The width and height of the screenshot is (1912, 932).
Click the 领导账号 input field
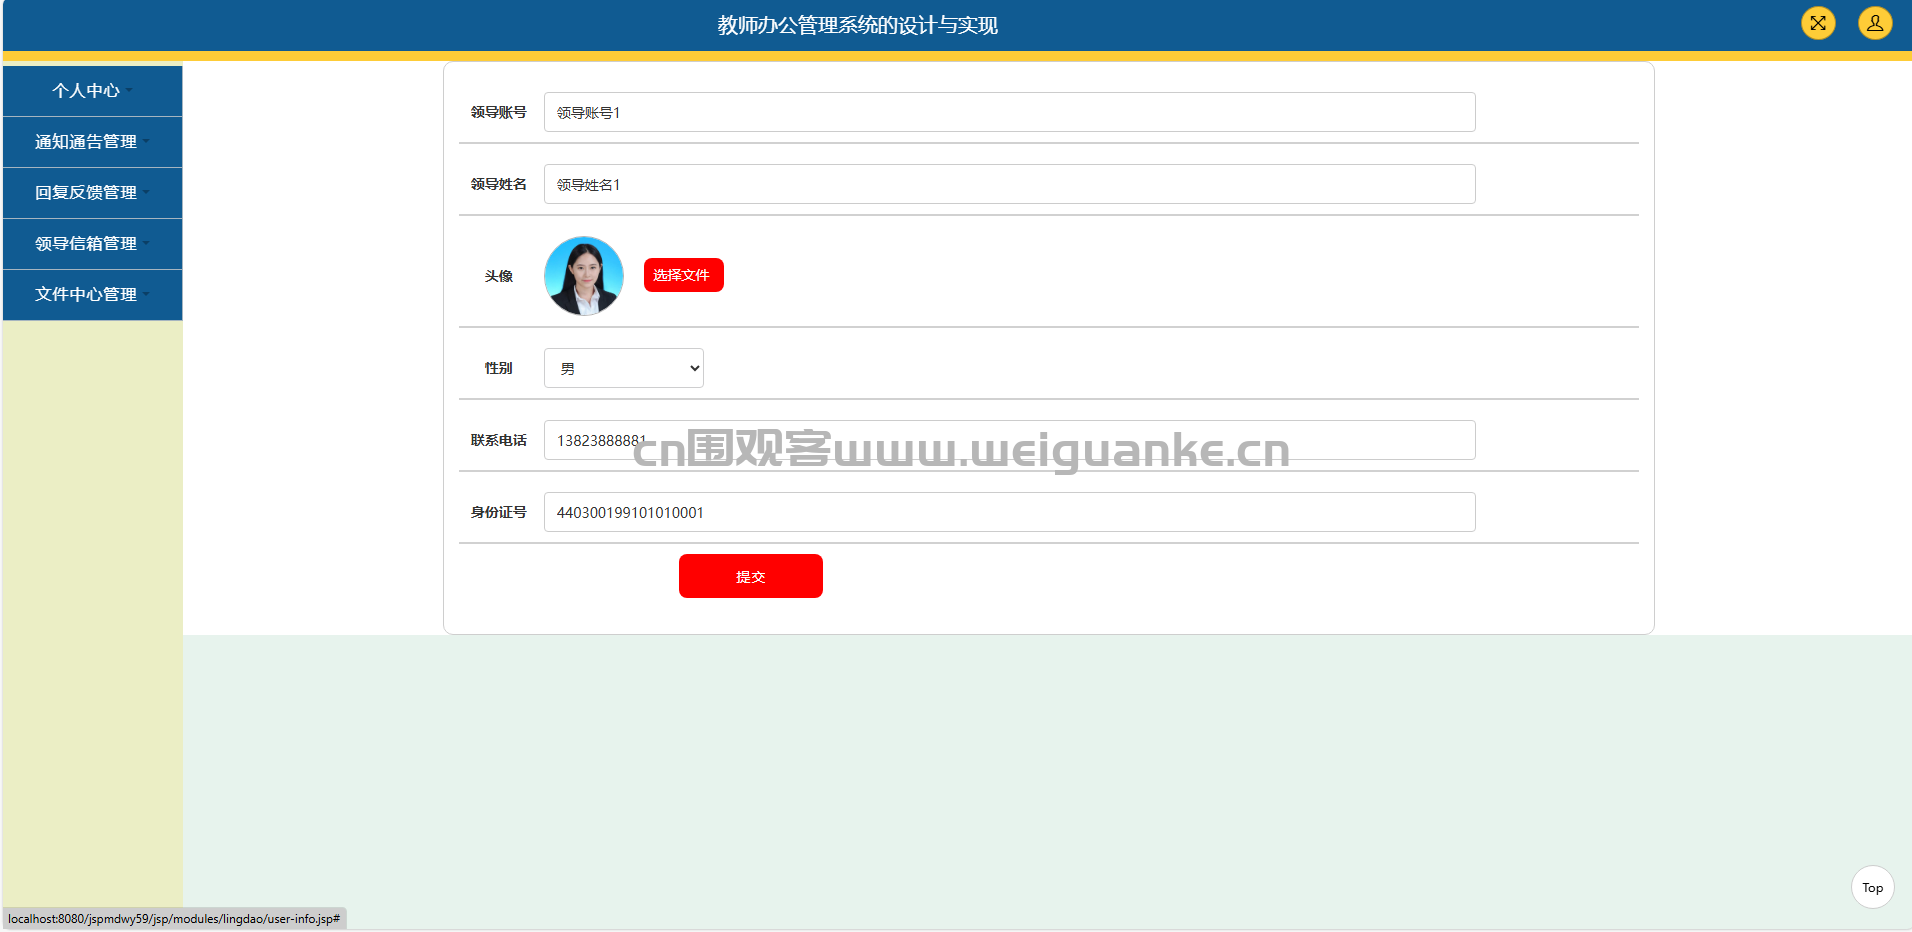tap(1009, 112)
